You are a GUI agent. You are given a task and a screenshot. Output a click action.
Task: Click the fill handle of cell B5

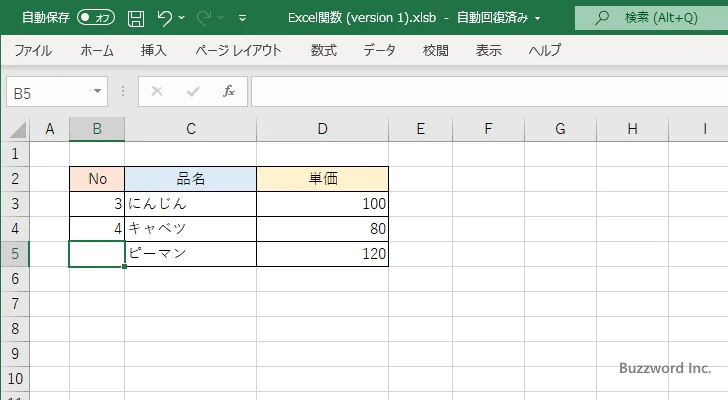pyautogui.click(x=124, y=267)
